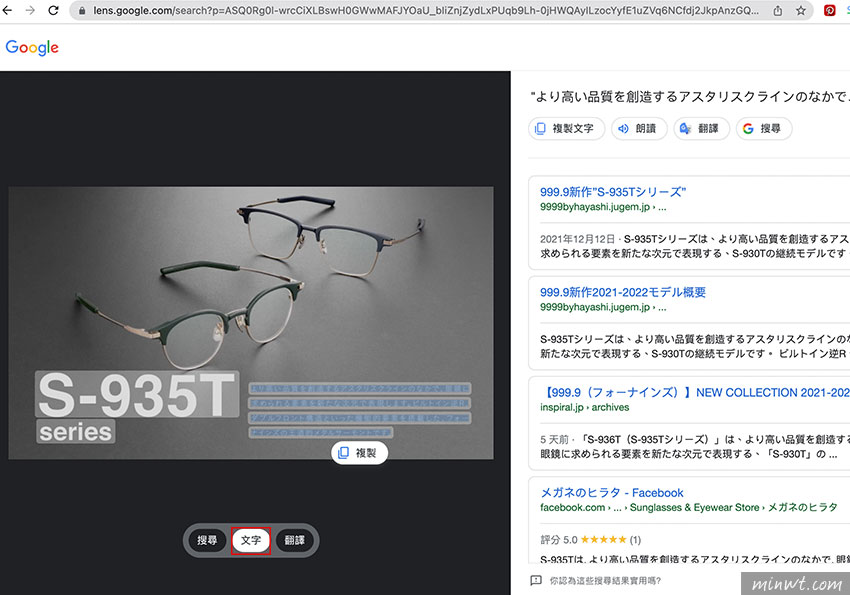Click the feedback flag icon

click(536, 580)
